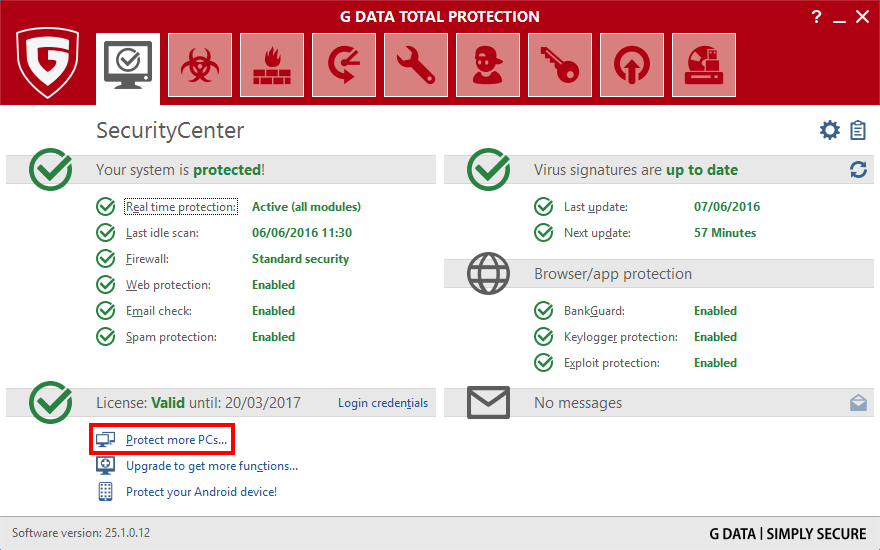Click the check icon beside BankGuard

point(543,310)
